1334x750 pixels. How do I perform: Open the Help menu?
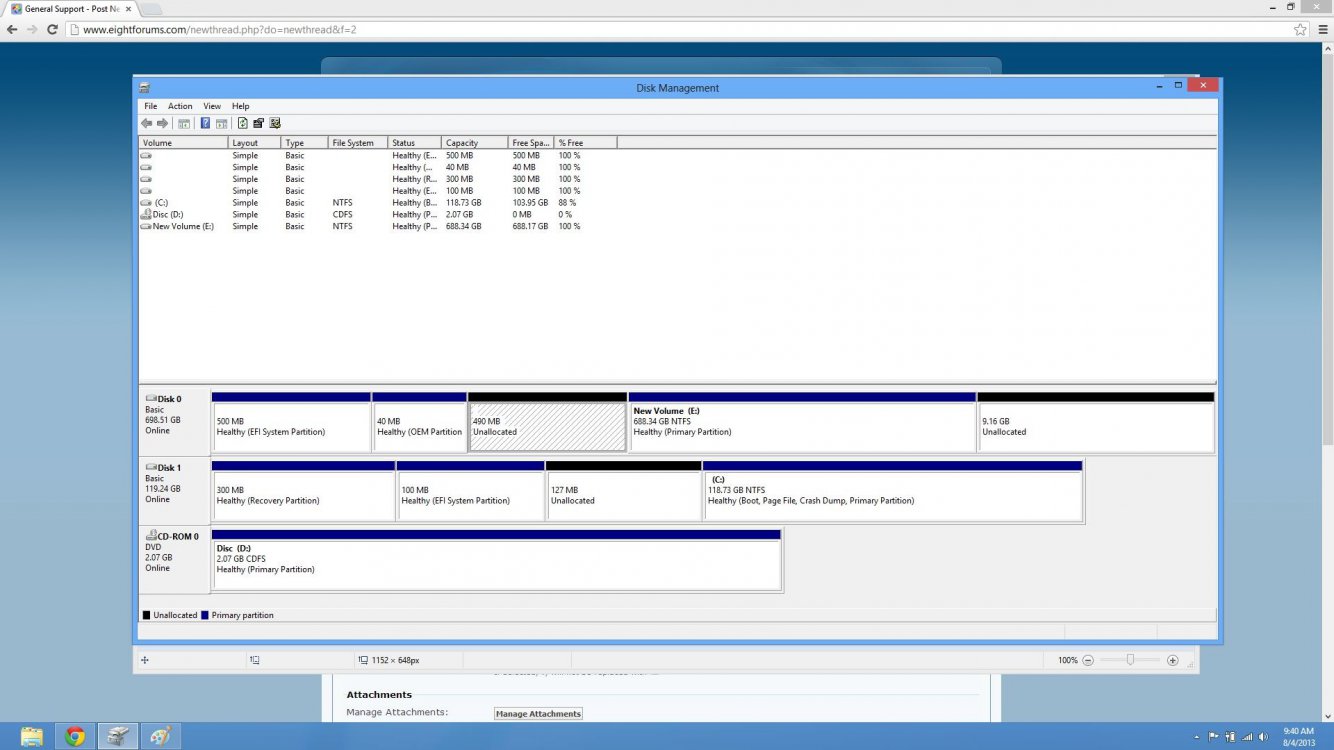pyautogui.click(x=240, y=106)
